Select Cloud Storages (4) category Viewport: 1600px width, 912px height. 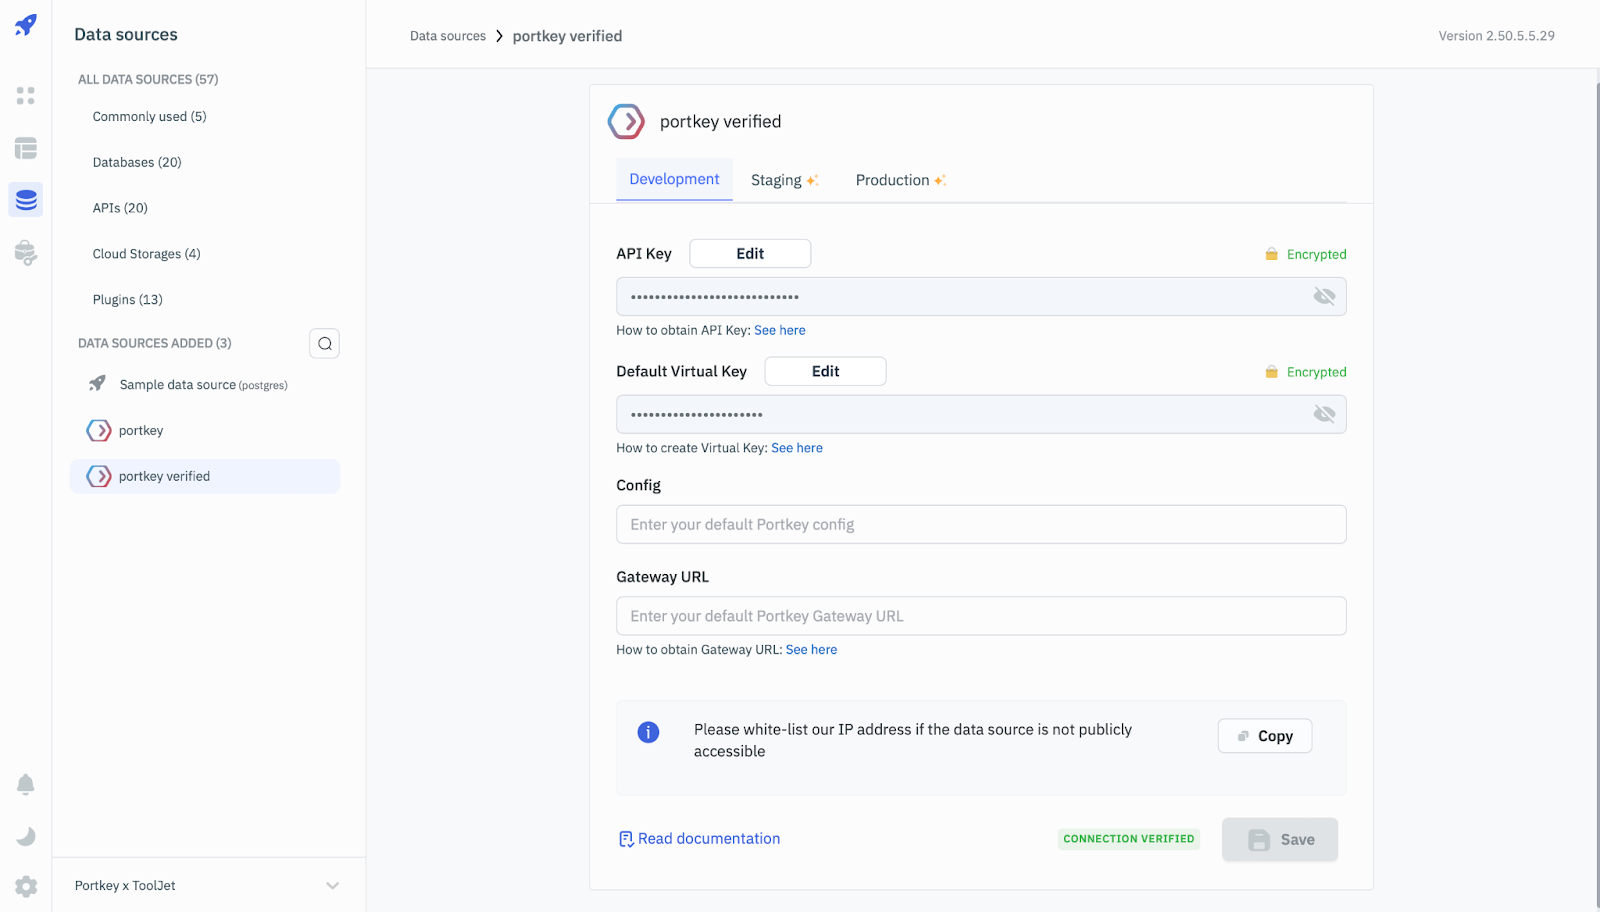pos(147,254)
